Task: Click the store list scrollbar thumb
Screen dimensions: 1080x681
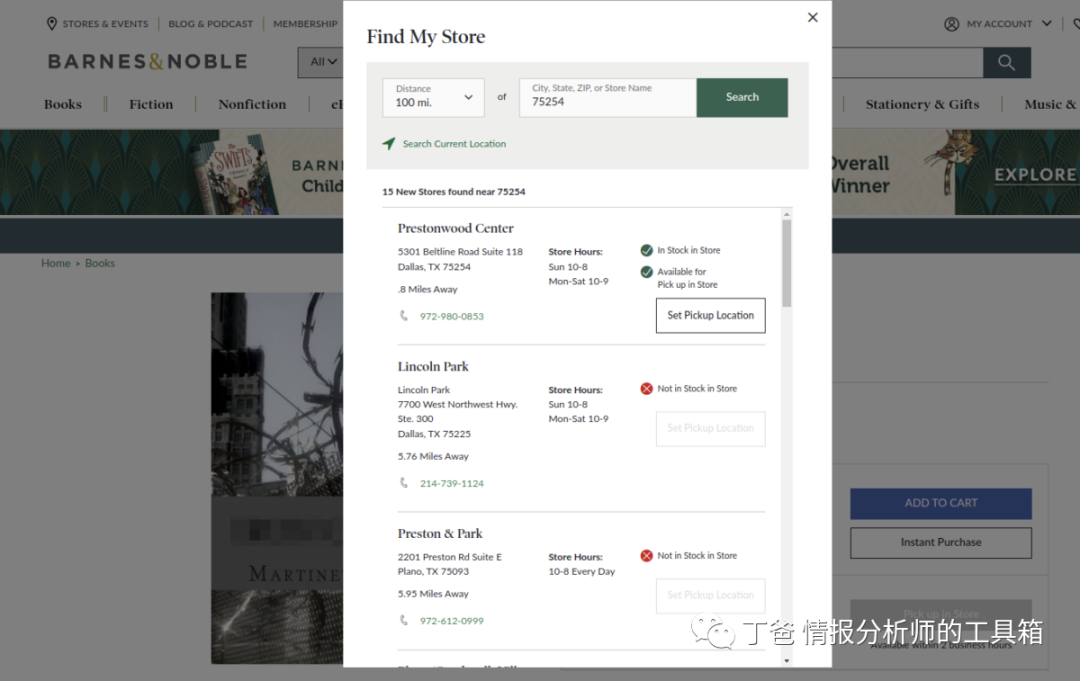Action: pos(787,264)
